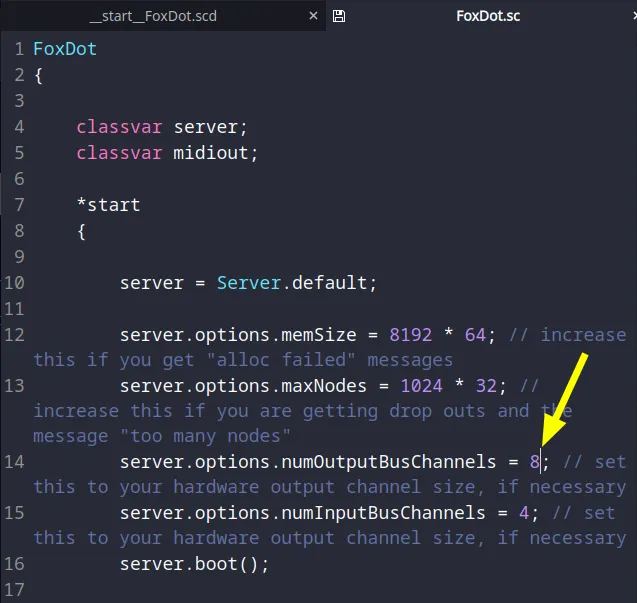Click the 64 multiplier on memSize line
This screenshot has width=637, height=603.
pos(475,335)
